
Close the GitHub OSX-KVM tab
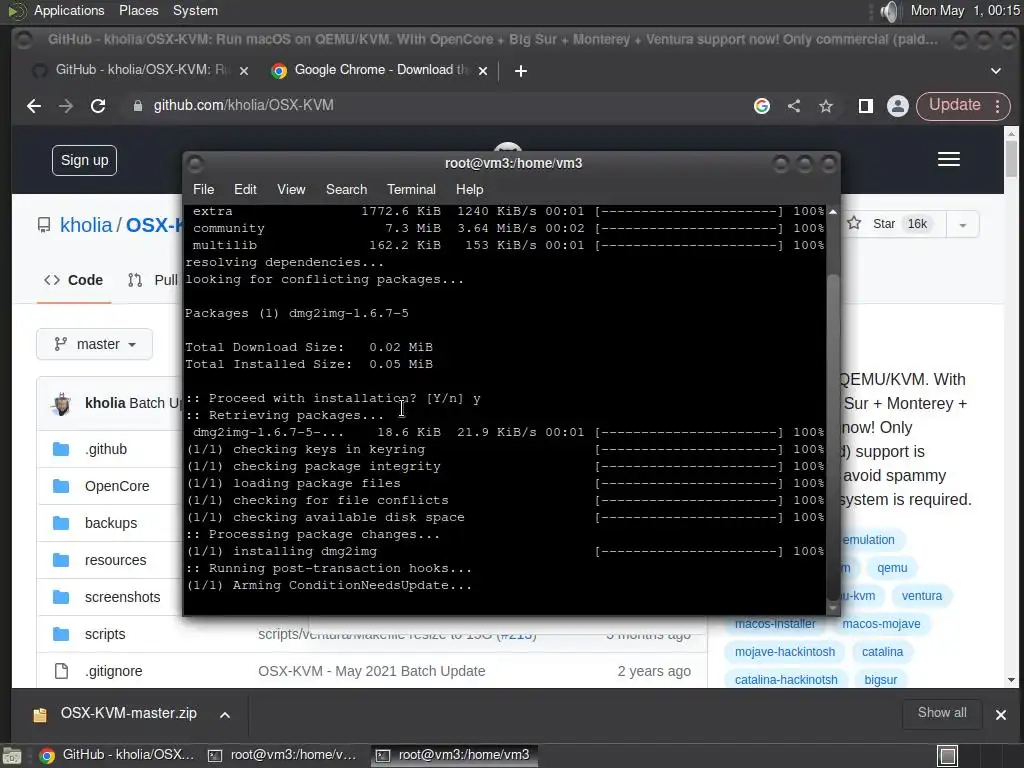click(x=244, y=71)
